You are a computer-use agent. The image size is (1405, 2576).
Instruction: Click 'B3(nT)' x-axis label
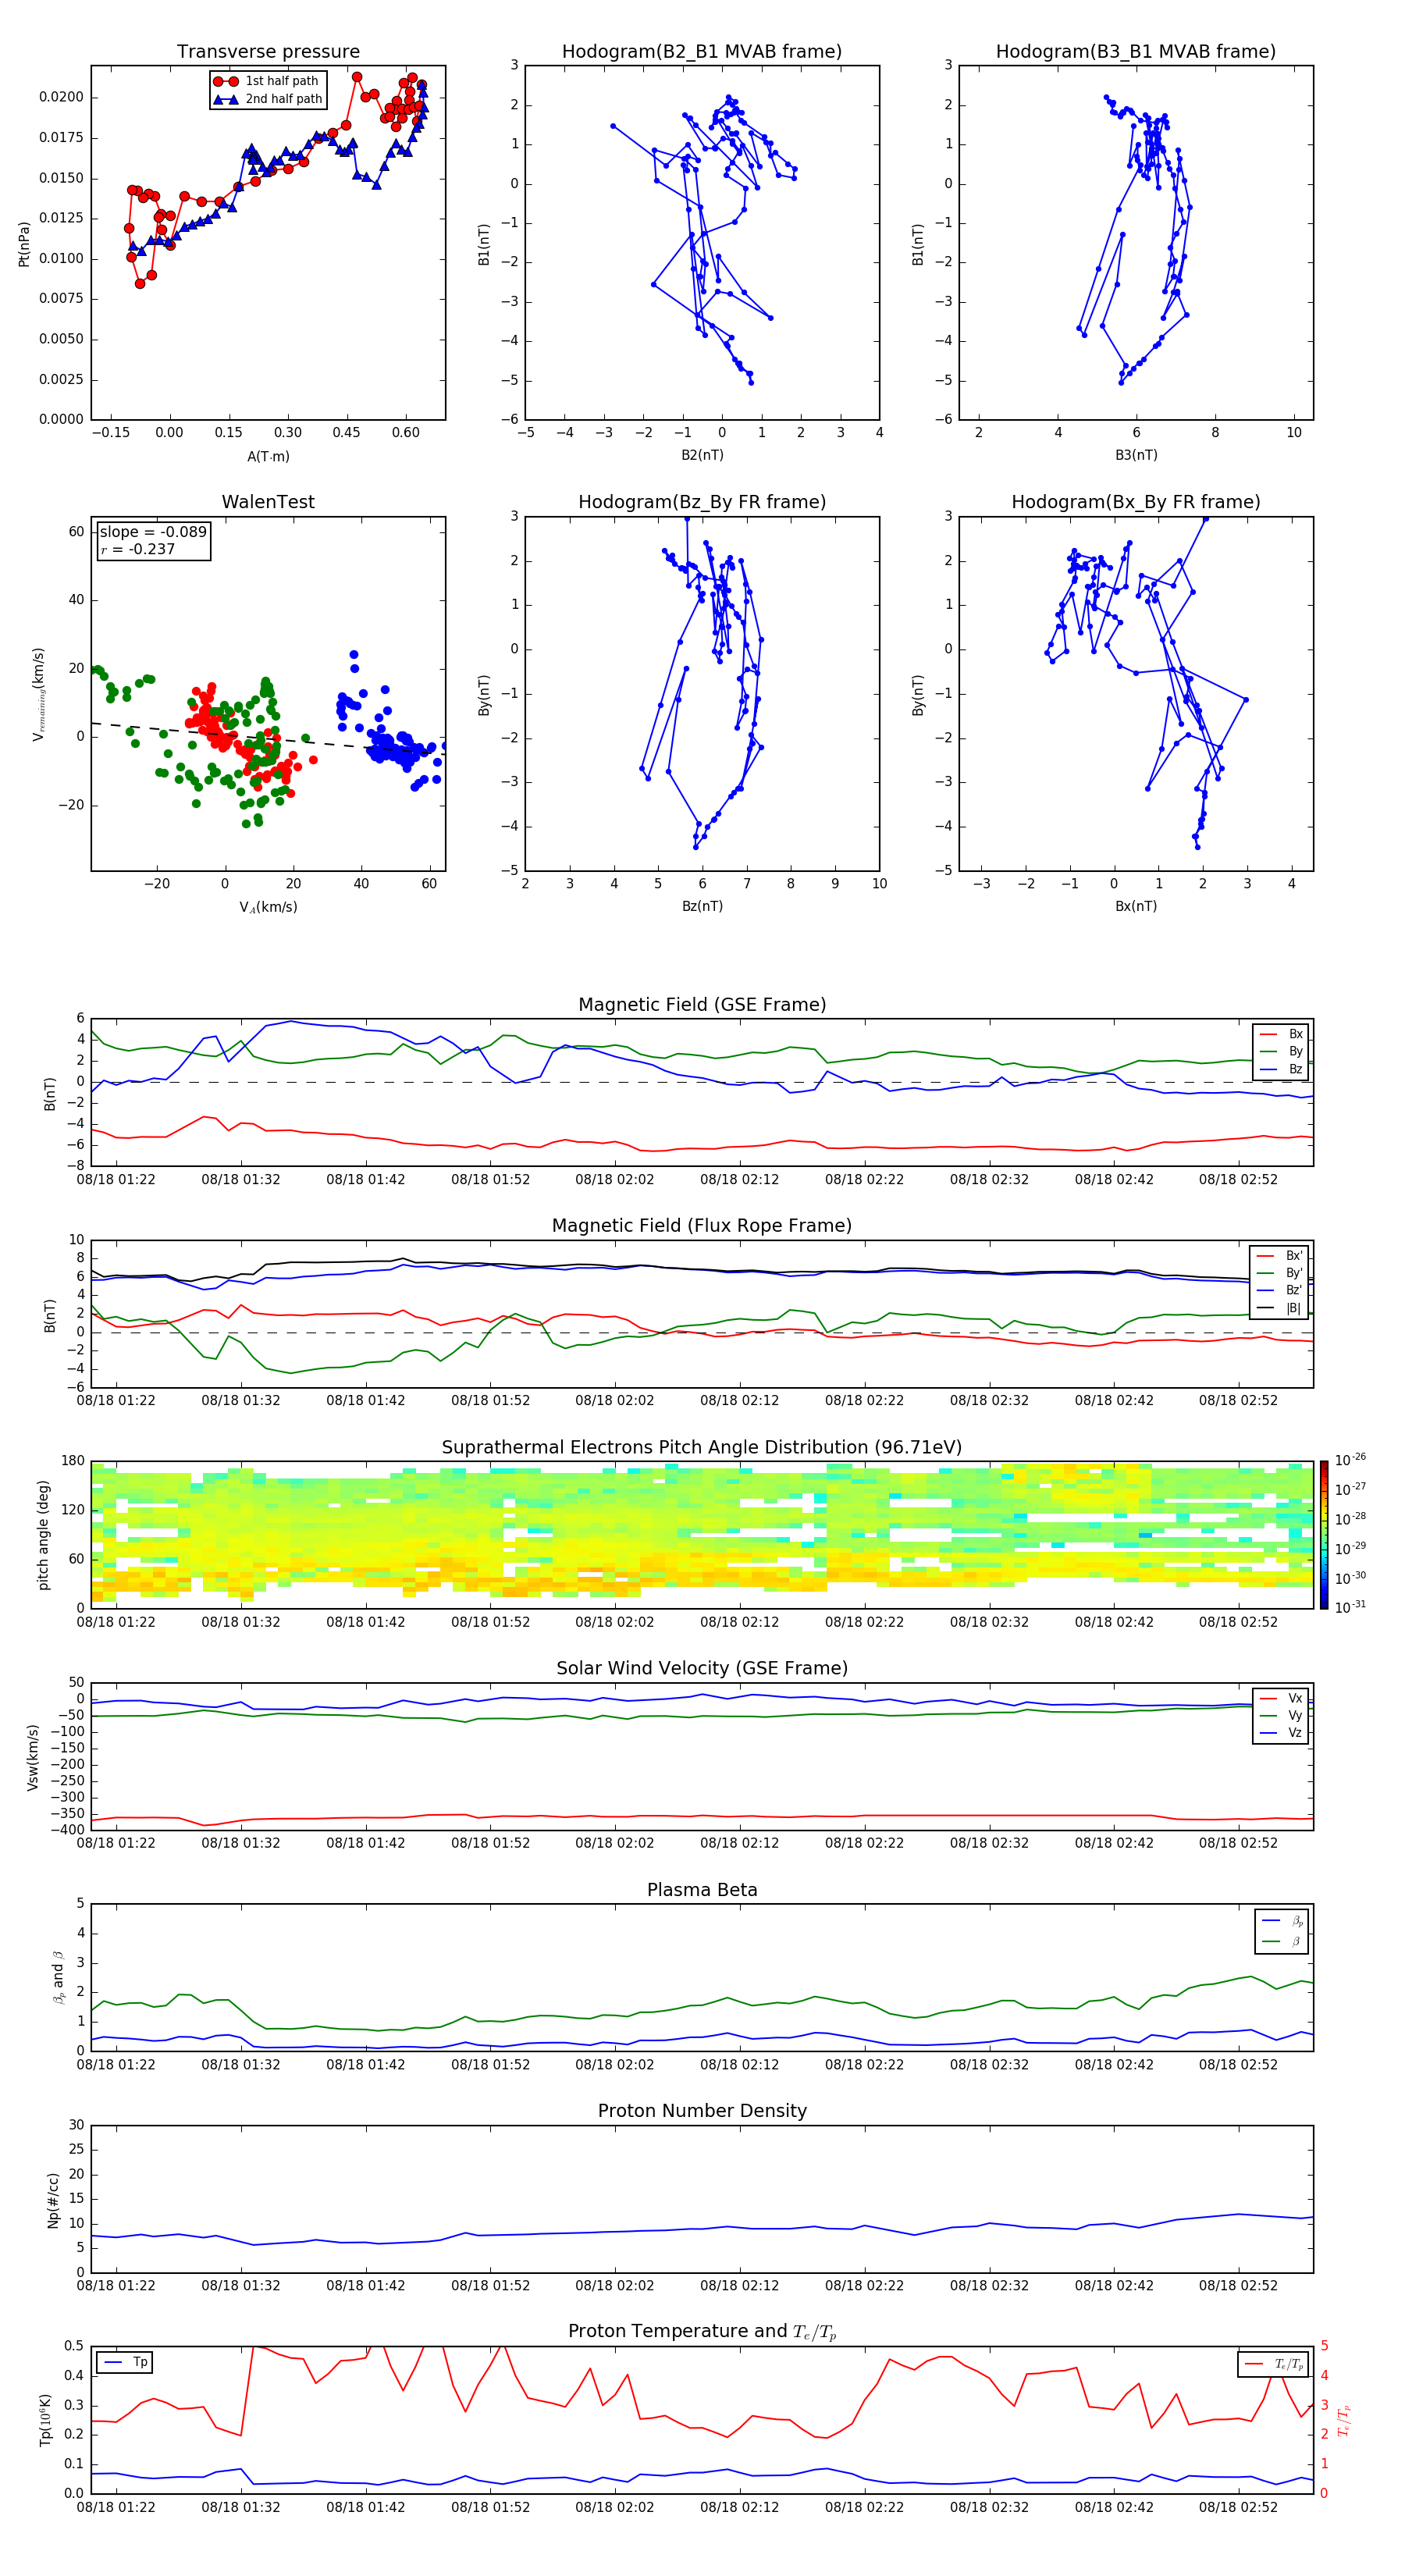1136,455
